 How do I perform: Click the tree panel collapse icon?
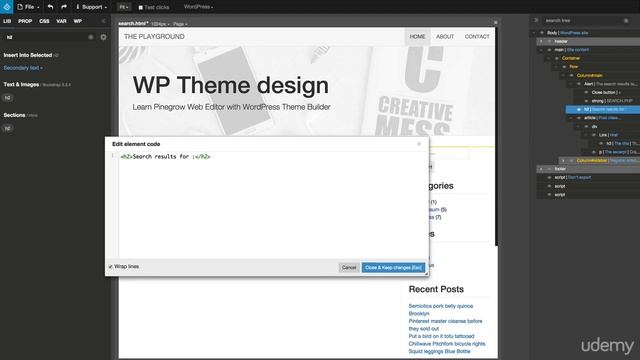(x=536, y=20)
